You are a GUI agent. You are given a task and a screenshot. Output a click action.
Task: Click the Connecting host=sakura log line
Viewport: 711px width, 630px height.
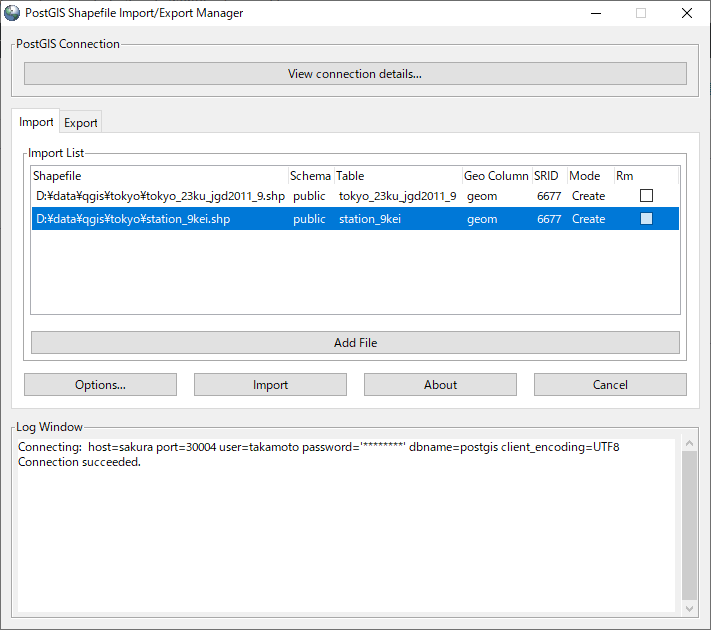(318, 447)
